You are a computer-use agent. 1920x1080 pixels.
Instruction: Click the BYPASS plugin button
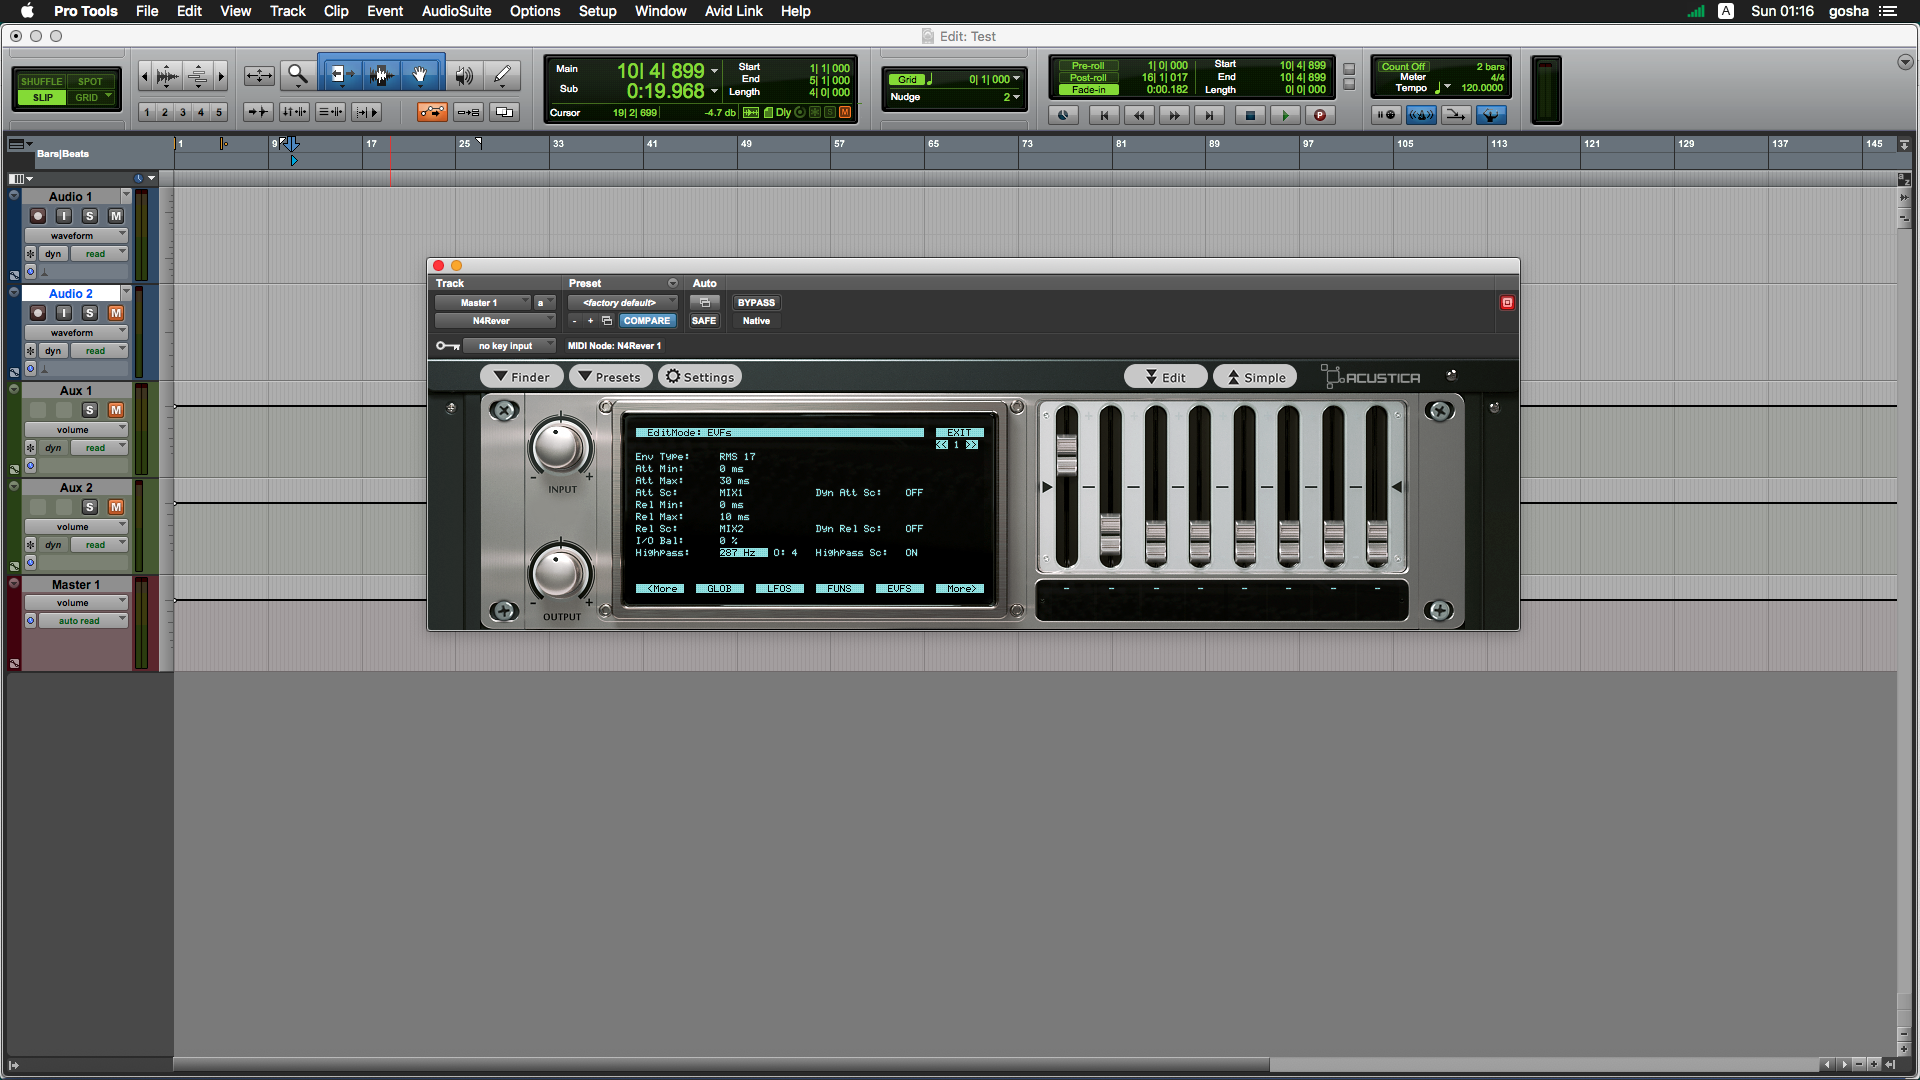[756, 302]
